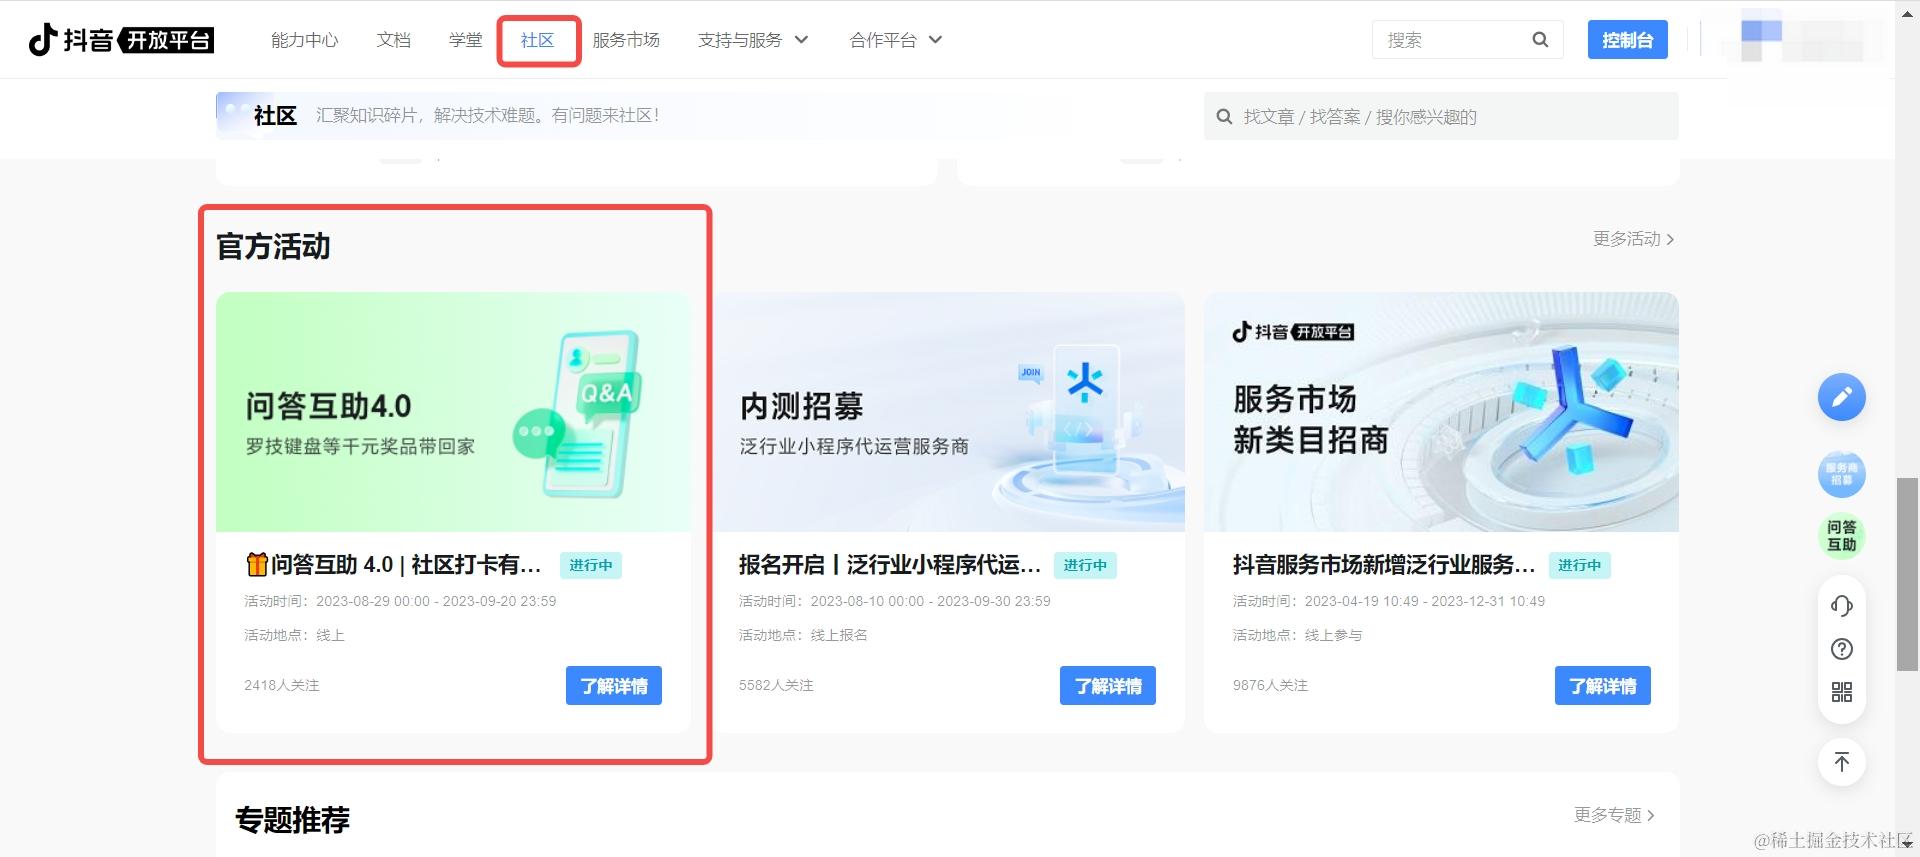1920x857 pixels.
Task: Go to the 学堂 tab
Action: tap(466, 40)
